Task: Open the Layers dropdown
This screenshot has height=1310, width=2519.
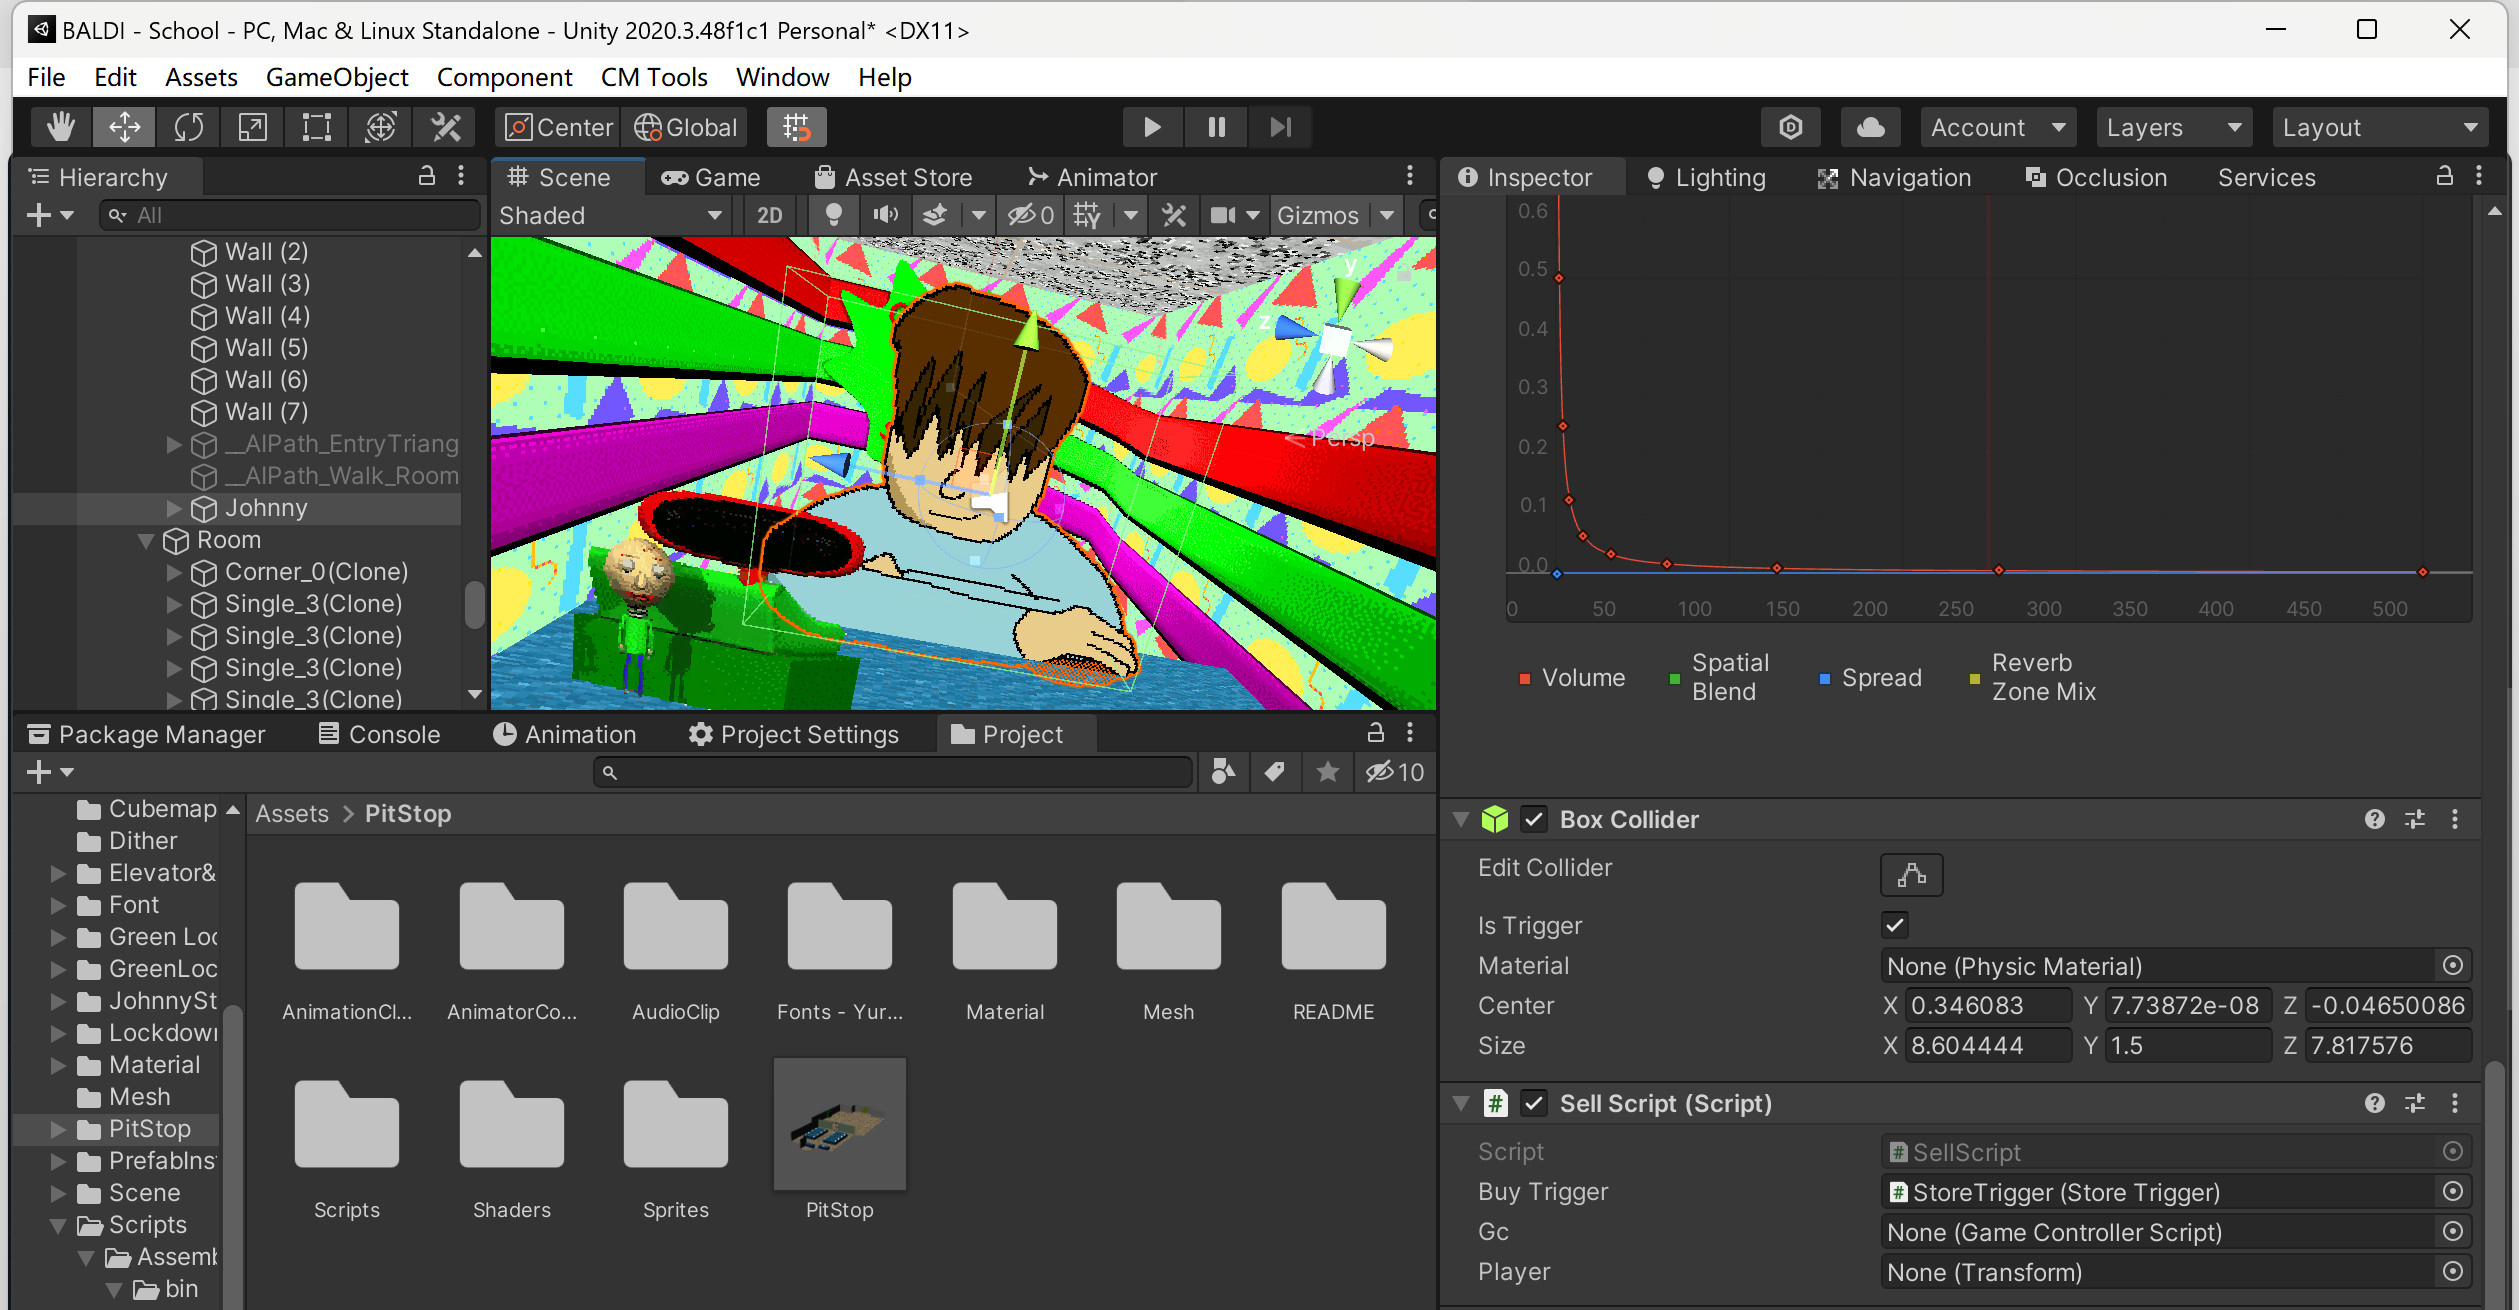Action: 2173,127
